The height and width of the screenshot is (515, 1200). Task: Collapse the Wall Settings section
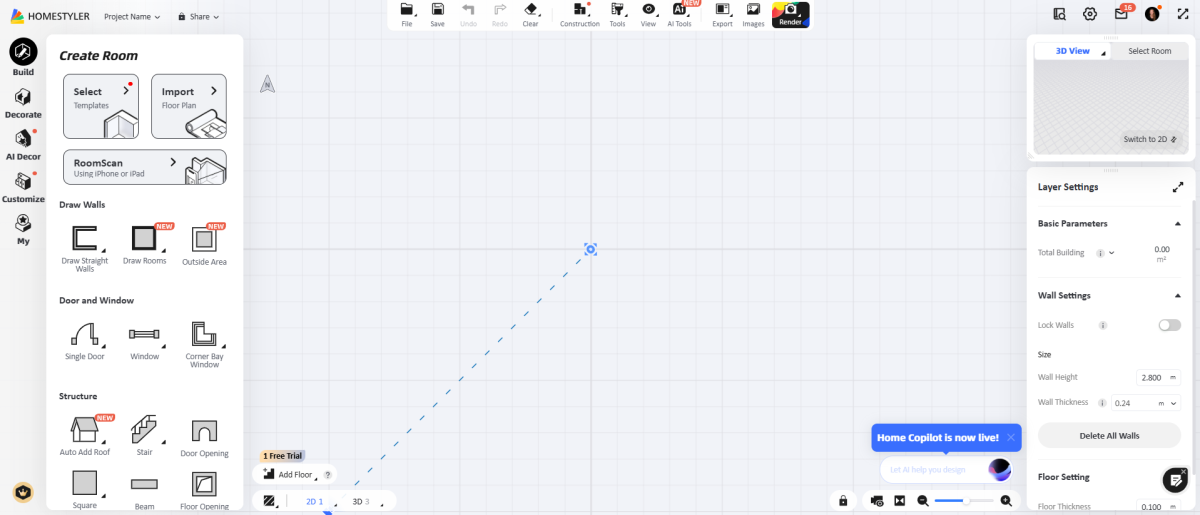click(1178, 296)
